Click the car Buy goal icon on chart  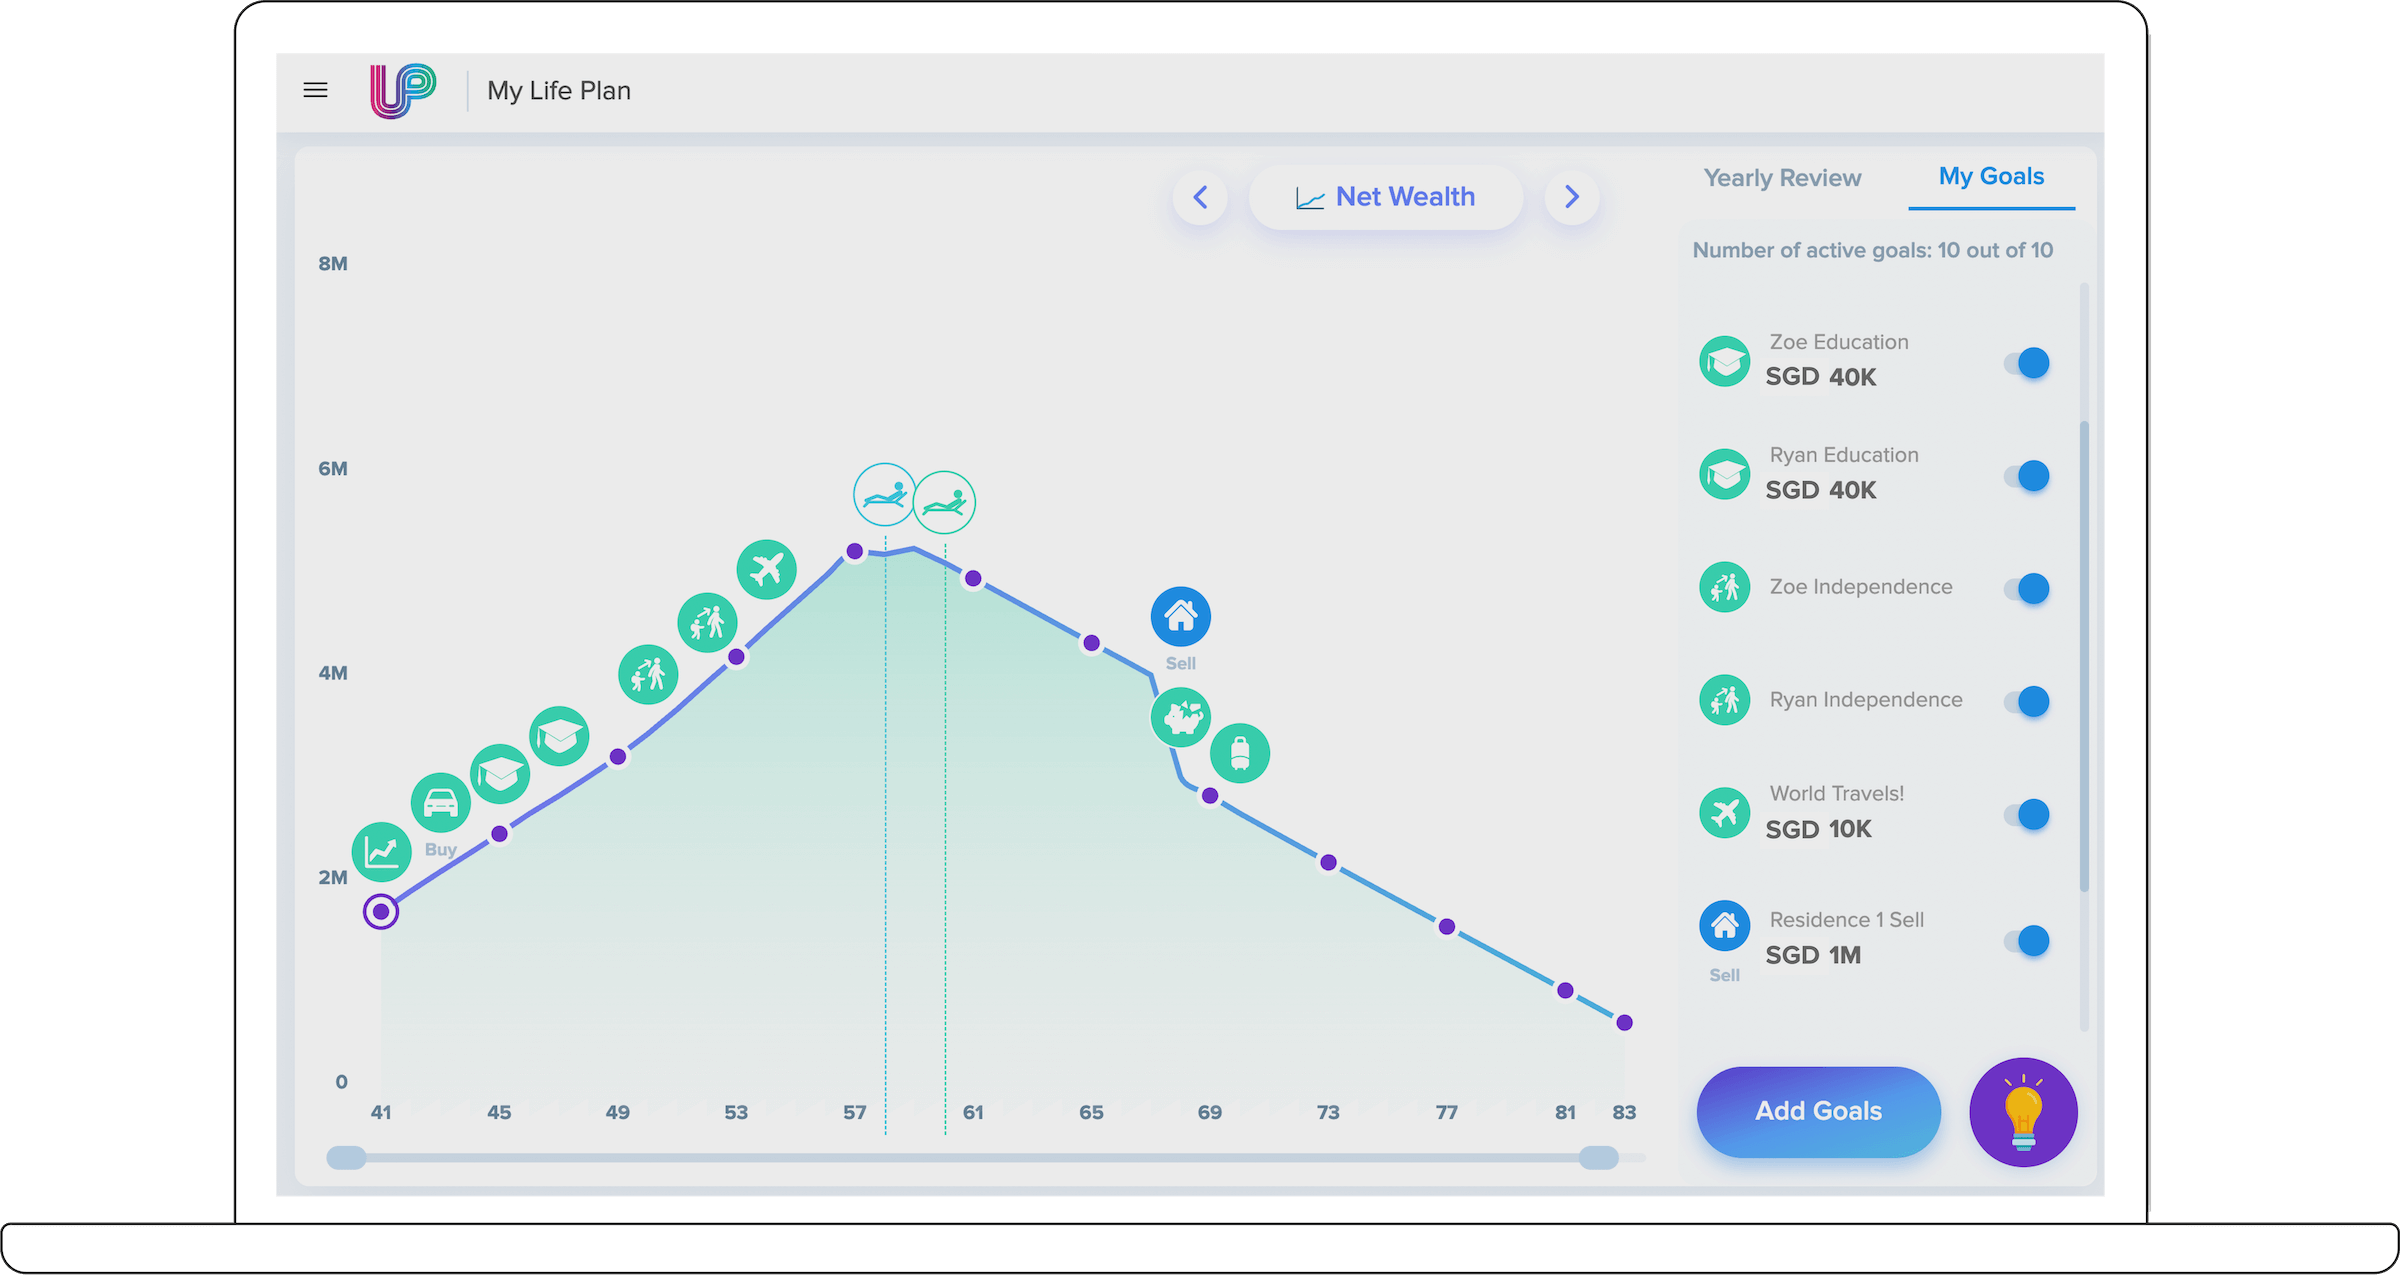click(x=441, y=803)
